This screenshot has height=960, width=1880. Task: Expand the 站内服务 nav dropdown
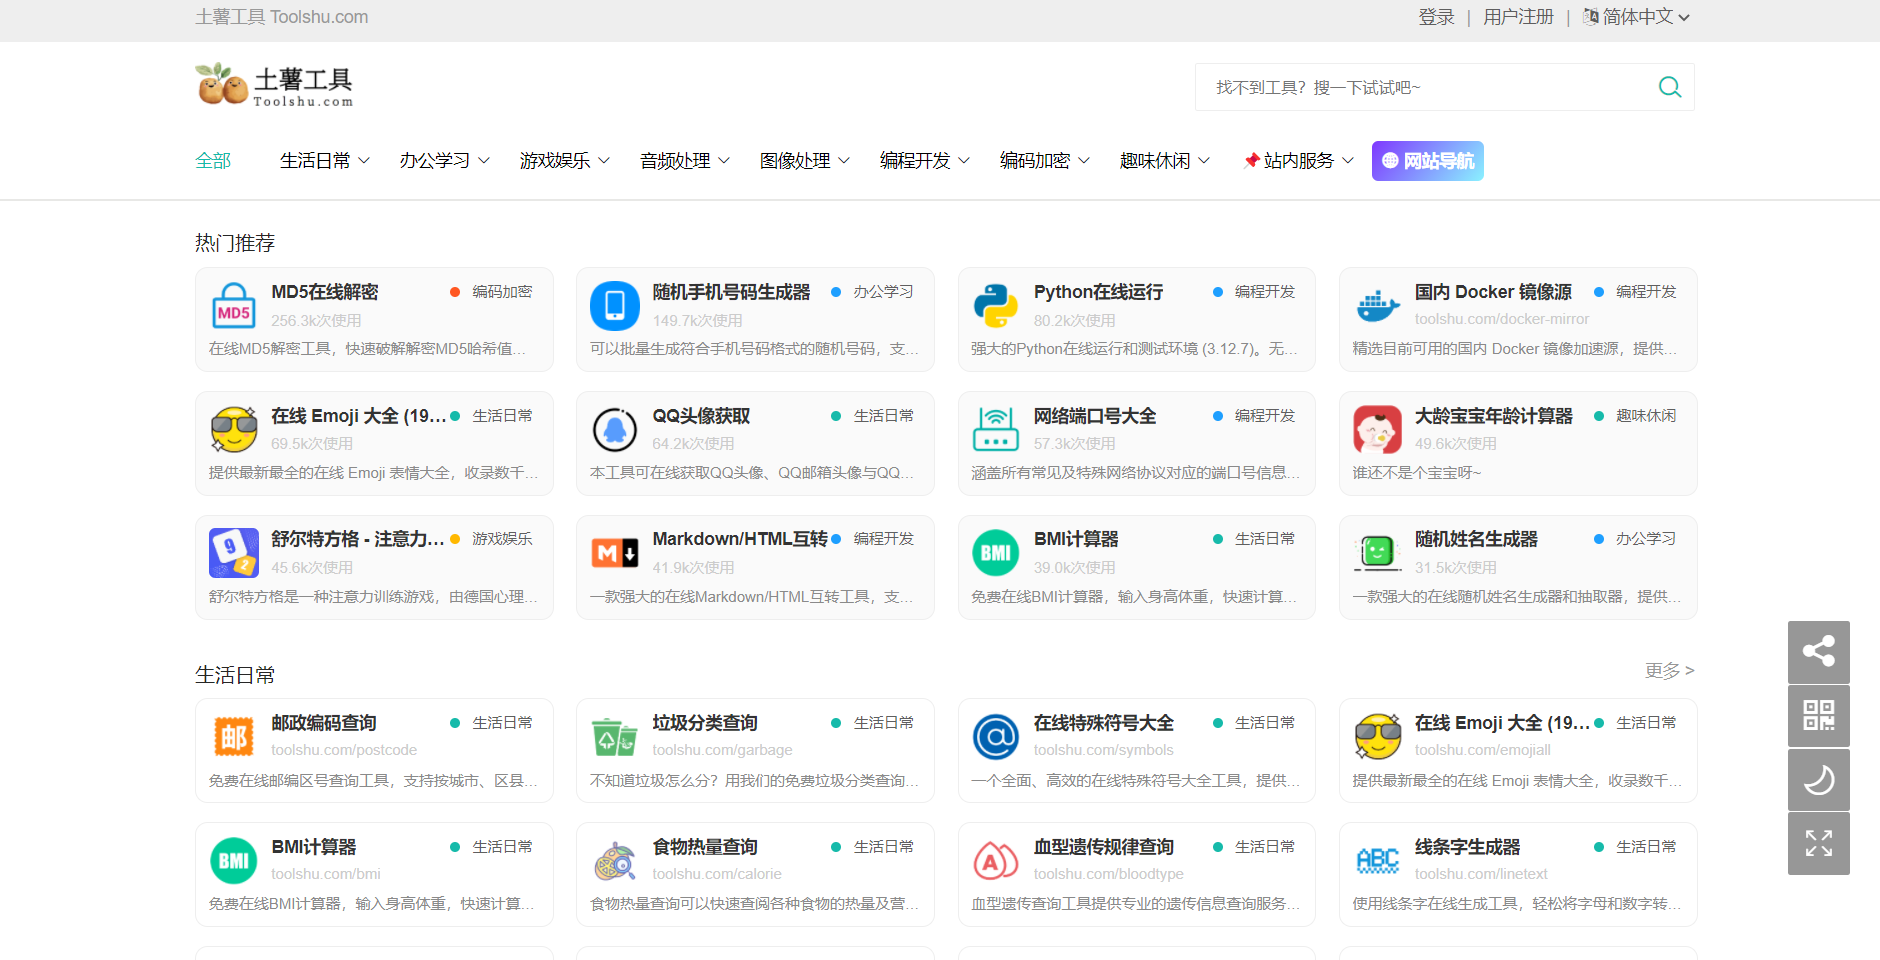(x=1299, y=161)
